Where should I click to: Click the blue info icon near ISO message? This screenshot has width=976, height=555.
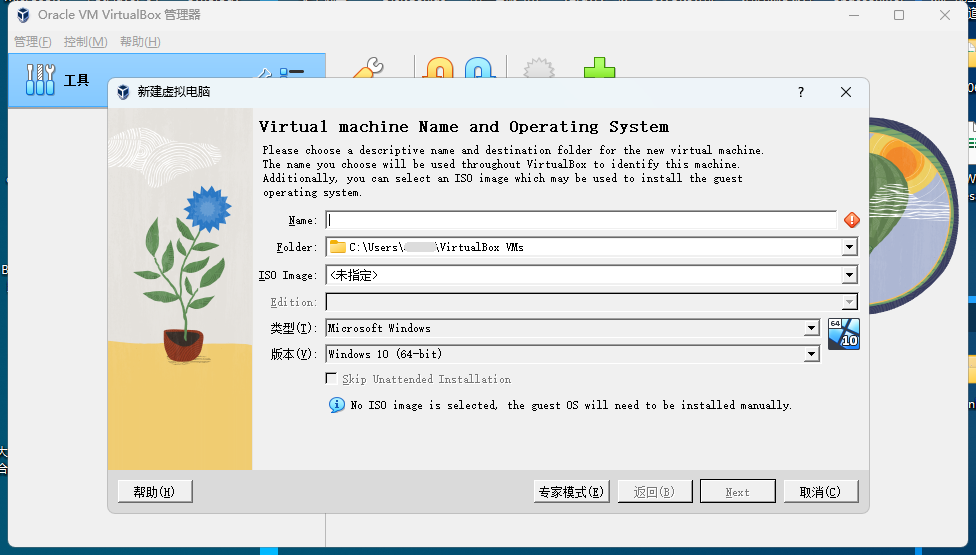tap(337, 405)
